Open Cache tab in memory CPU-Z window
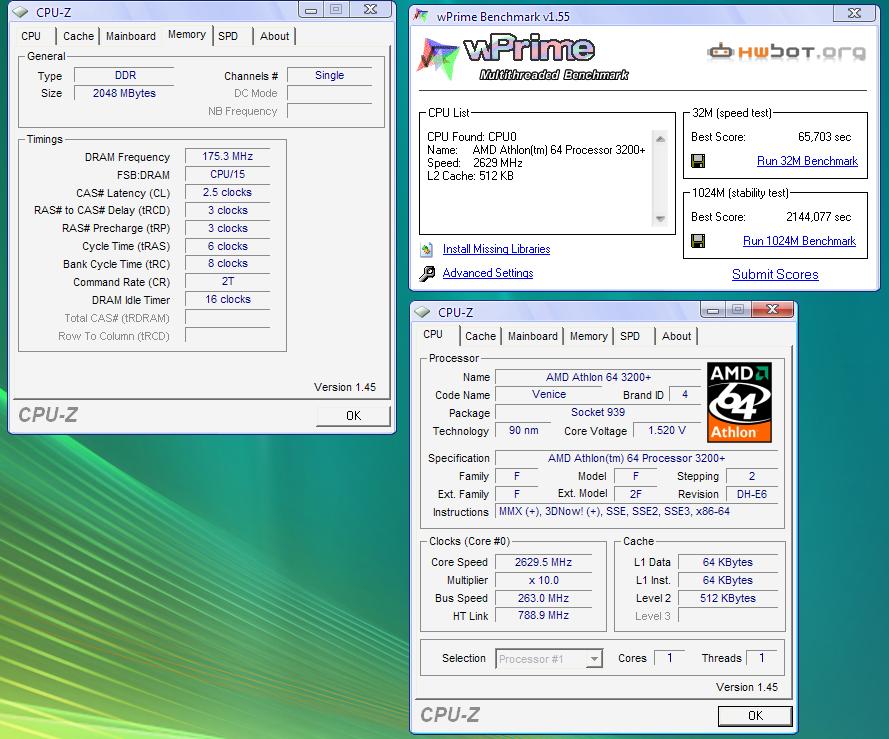Screen dimensions: 889x739 pyautogui.click(x=78, y=36)
